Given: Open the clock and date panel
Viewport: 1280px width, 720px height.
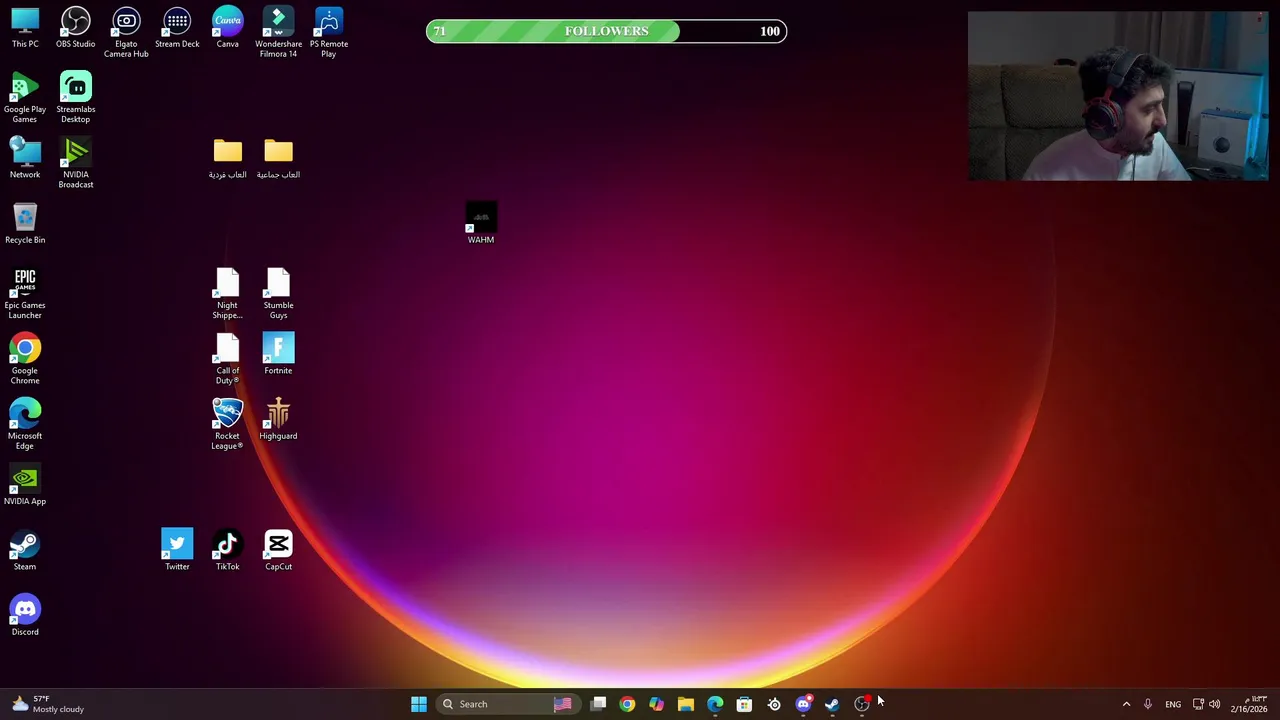Looking at the screenshot, I should [1248, 704].
